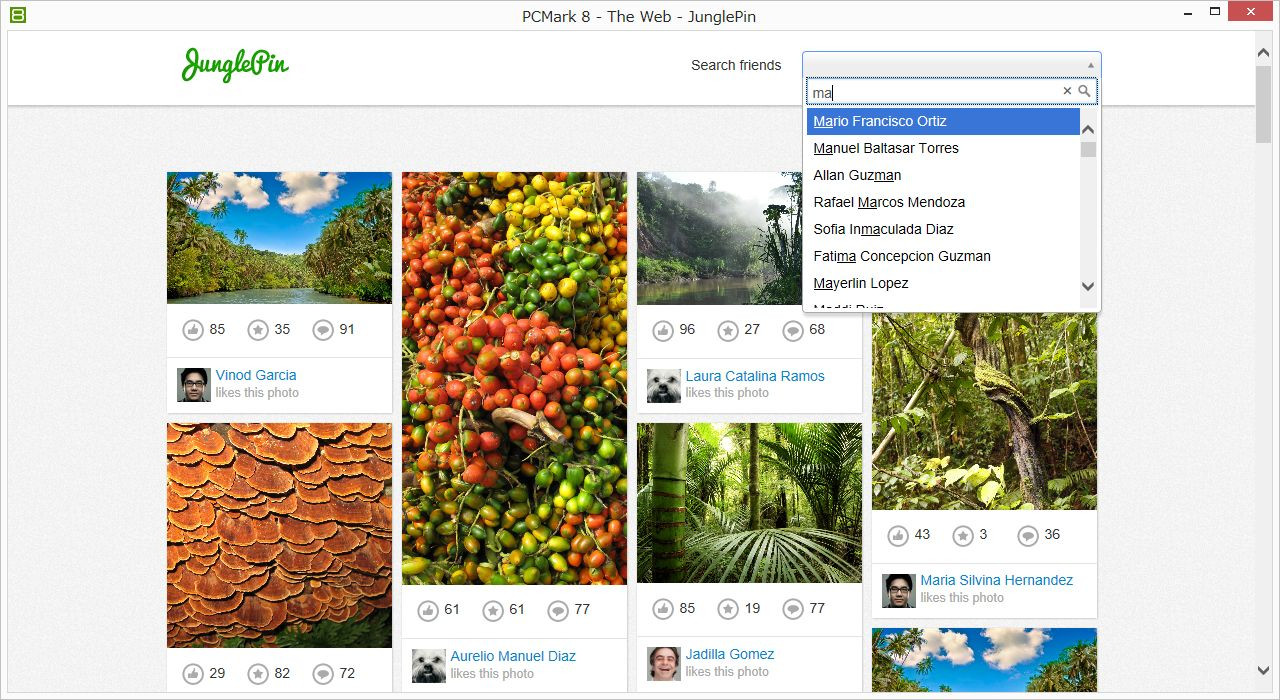
Task: Clear the search text with the X icon
Action: [x=1067, y=91]
